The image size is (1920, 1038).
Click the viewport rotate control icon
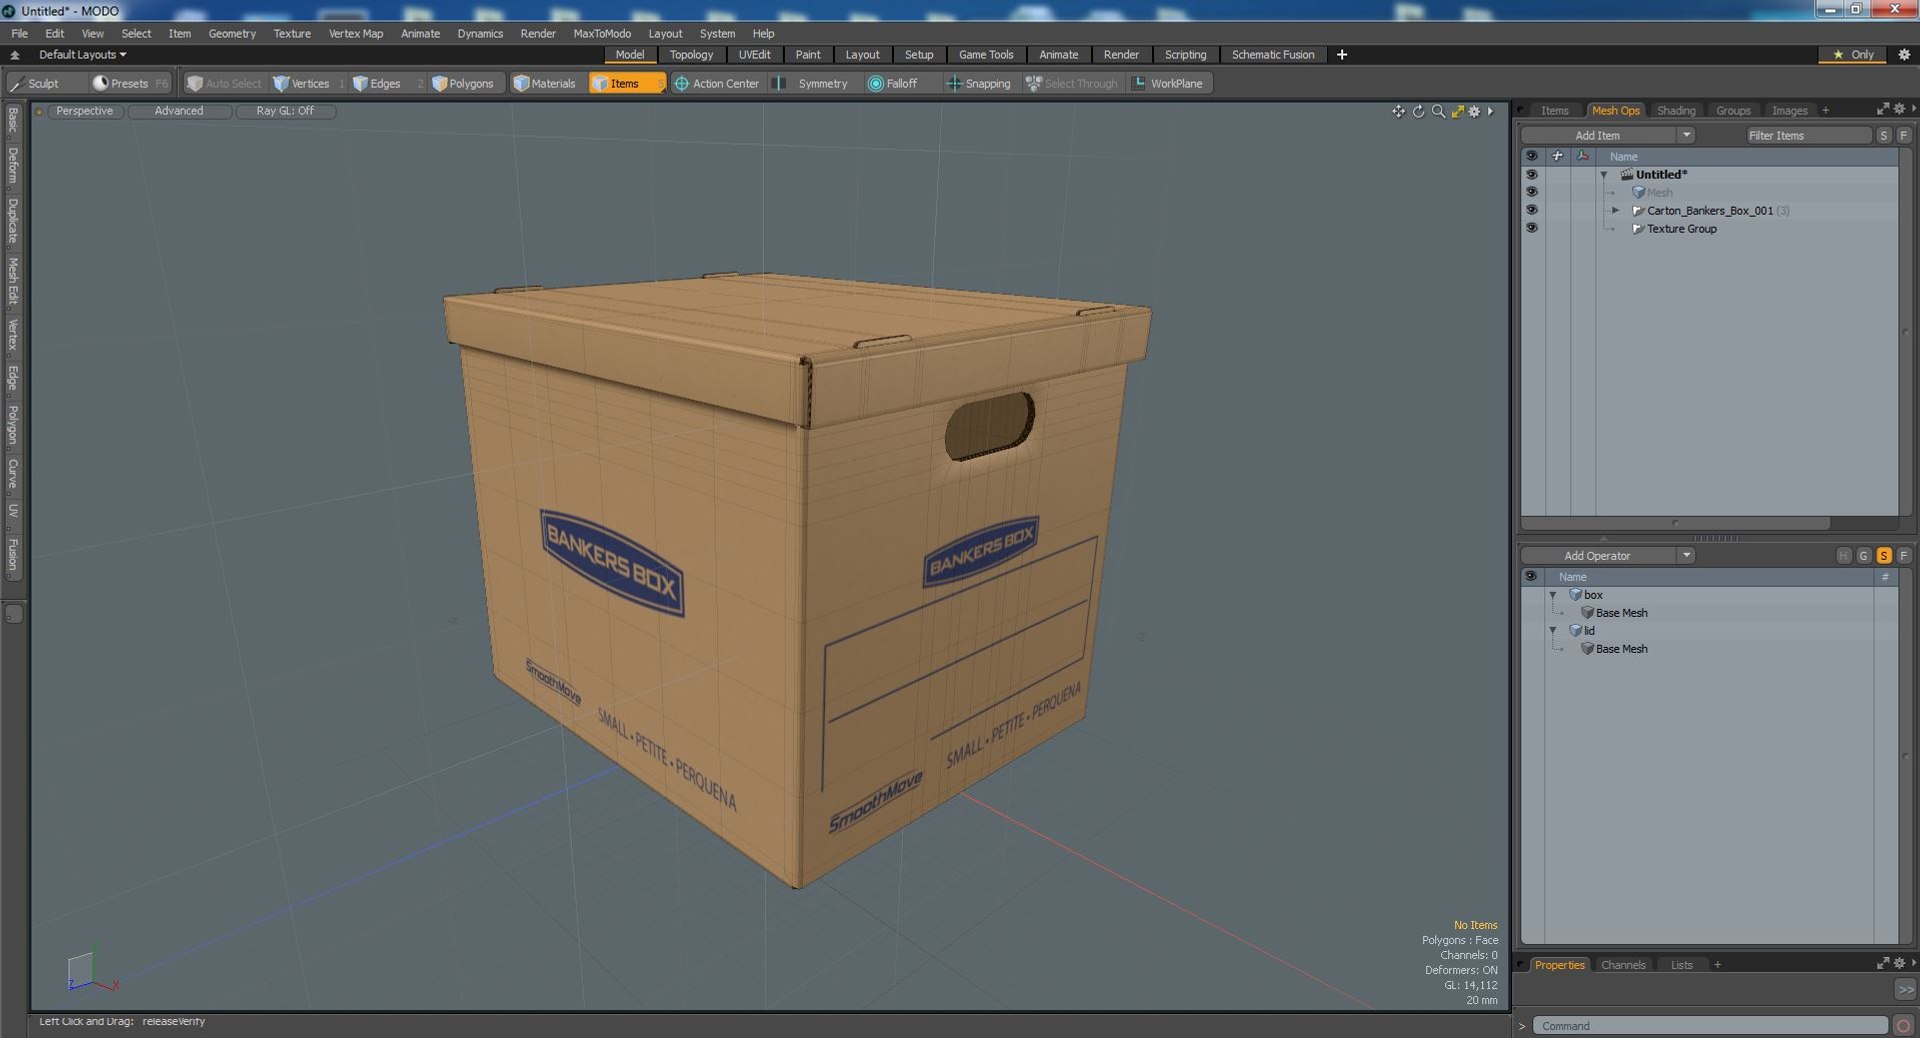(x=1418, y=111)
